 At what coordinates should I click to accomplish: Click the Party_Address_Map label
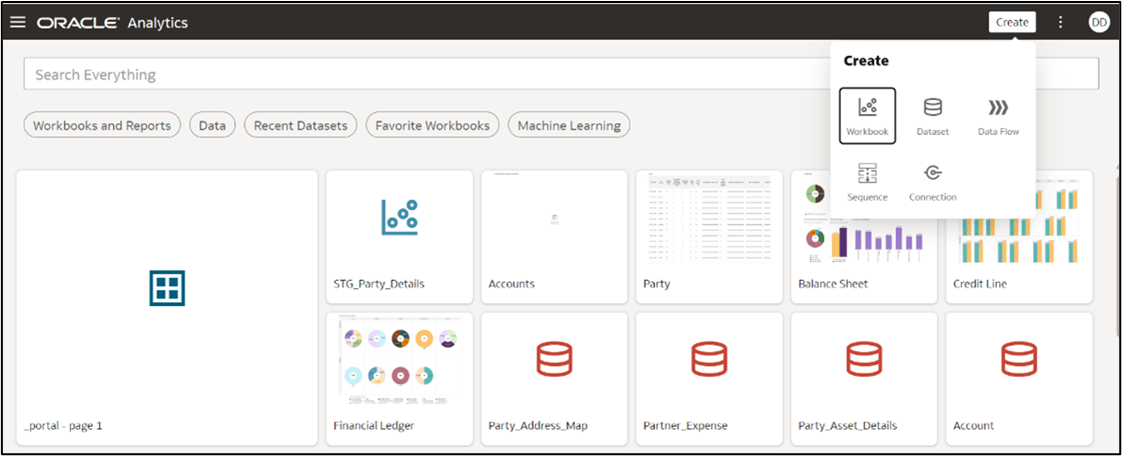[x=538, y=426]
